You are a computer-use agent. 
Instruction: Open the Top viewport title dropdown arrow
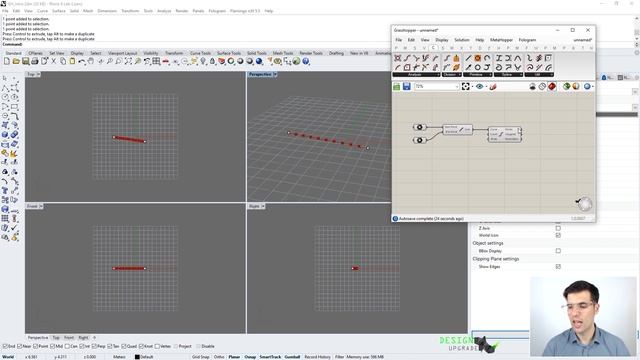[38, 74]
